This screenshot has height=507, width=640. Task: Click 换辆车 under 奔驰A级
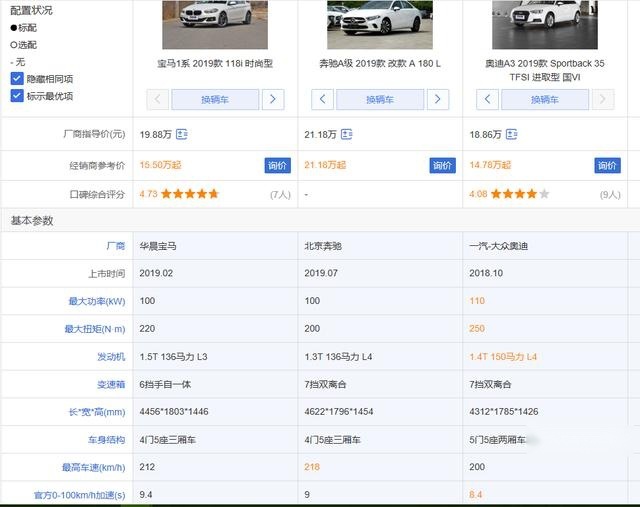click(380, 99)
